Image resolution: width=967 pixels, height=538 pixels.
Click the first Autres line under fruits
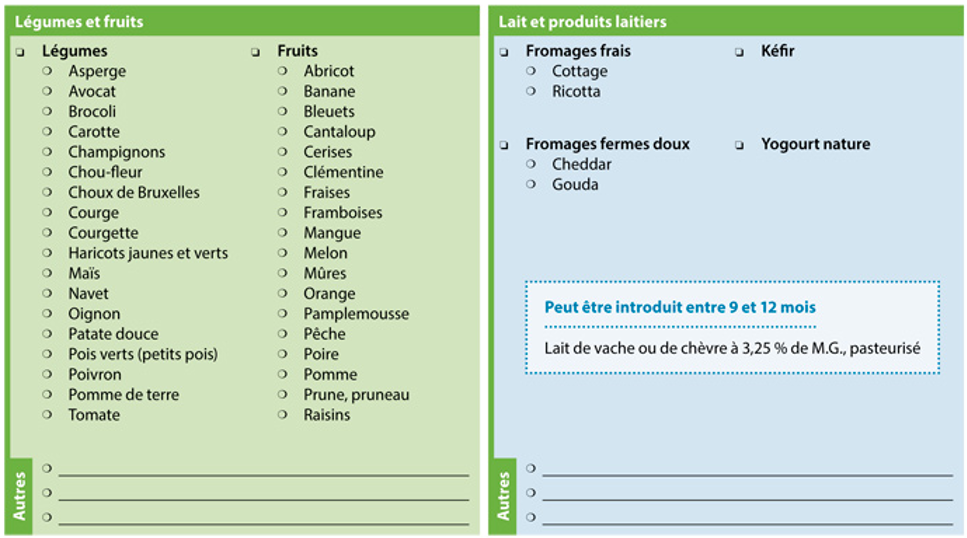pos(264,470)
